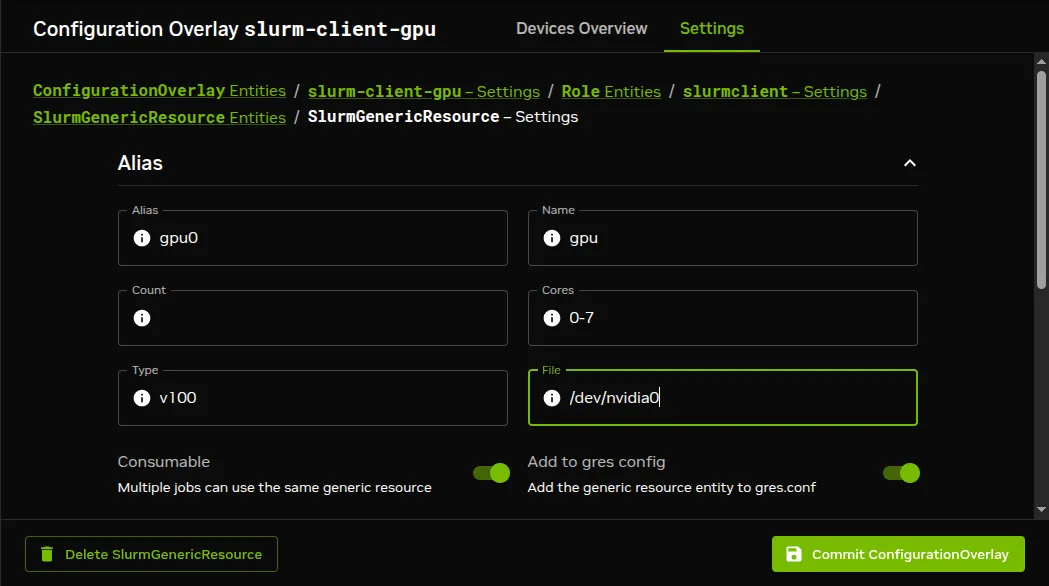1049x586 pixels.
Task: Click 'Add the generic resource entity to gres.conf'
Action: click(x=672, y=488)
